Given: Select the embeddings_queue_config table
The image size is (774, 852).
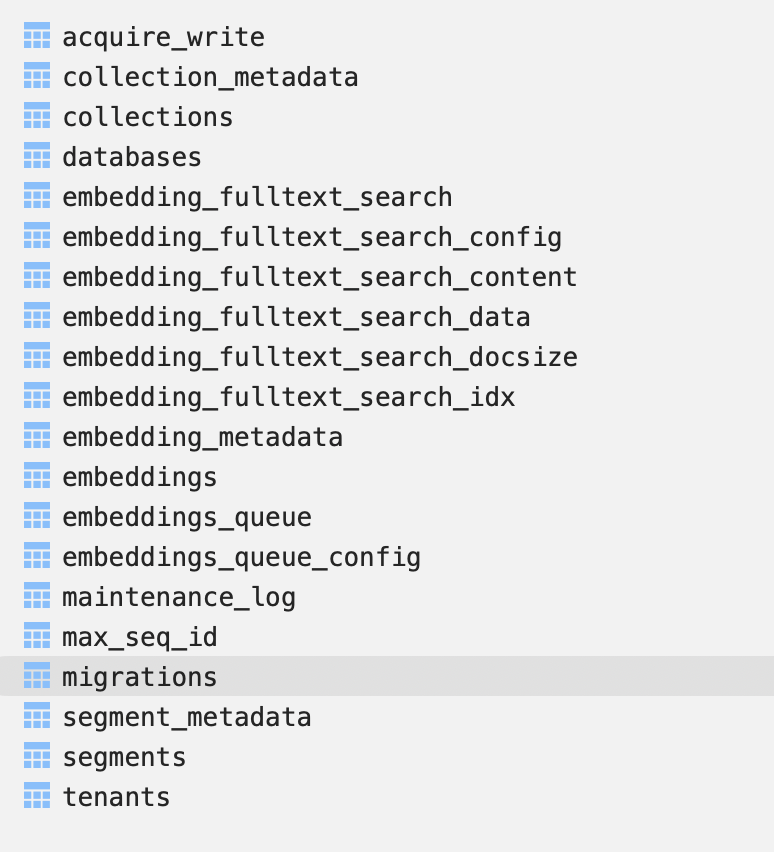Looking at the screenshot, I should tap(241, 557).
